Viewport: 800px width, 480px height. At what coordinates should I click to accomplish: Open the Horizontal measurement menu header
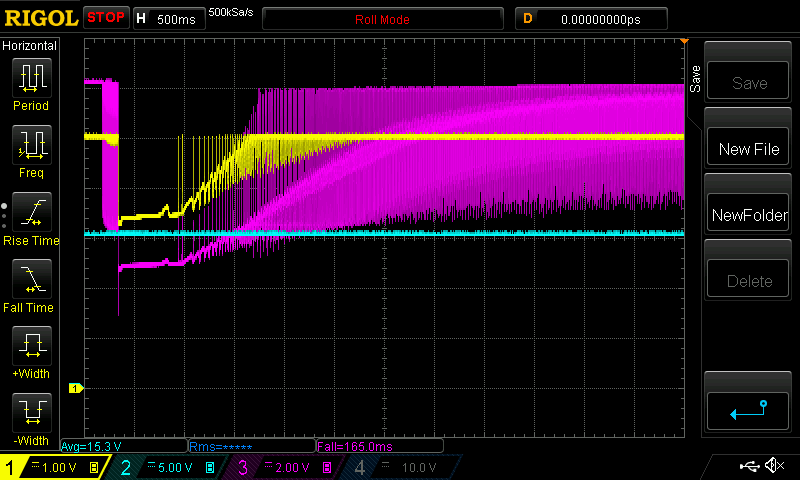pyautogui.click(x=30, y=46)
